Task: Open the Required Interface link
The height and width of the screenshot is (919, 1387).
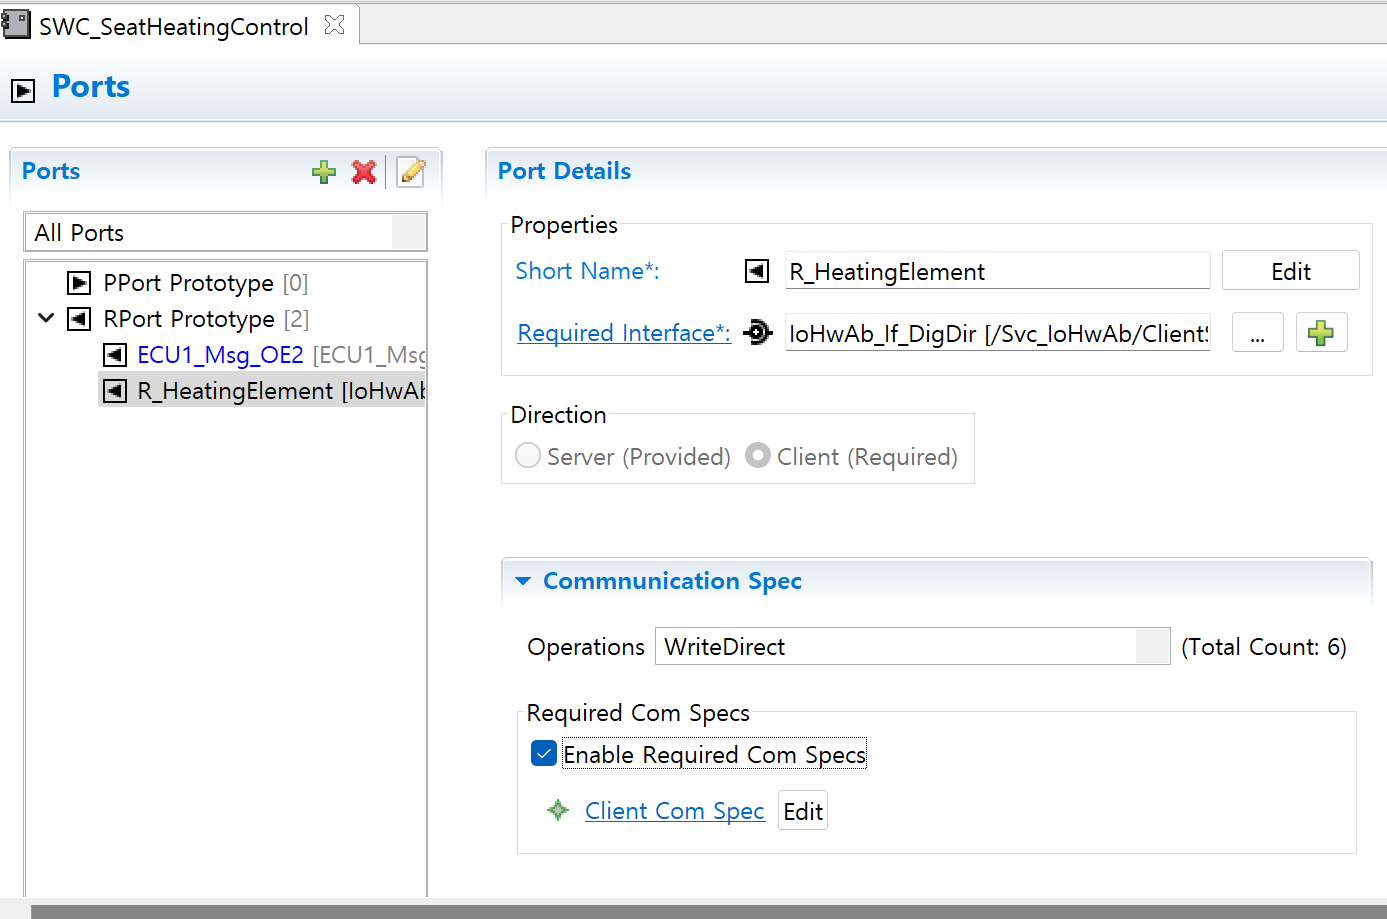Action: [x=624, y=333]
